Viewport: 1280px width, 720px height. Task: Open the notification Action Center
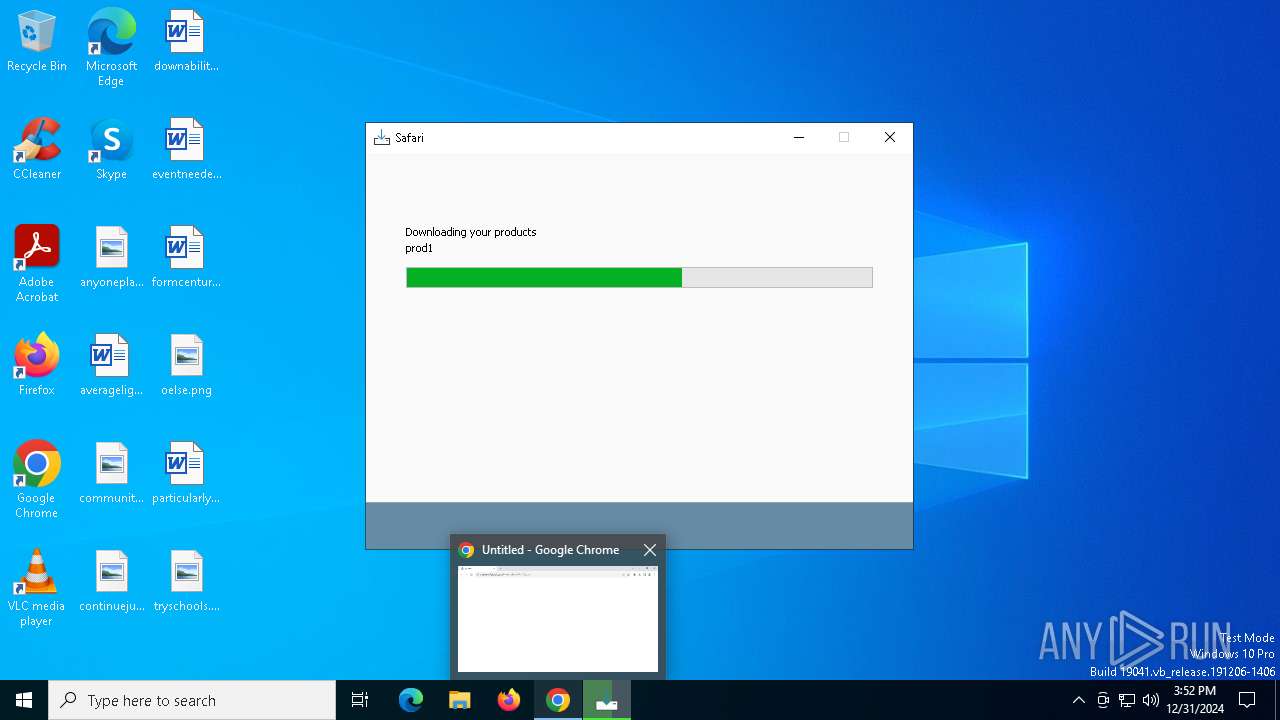[1247, 700]
